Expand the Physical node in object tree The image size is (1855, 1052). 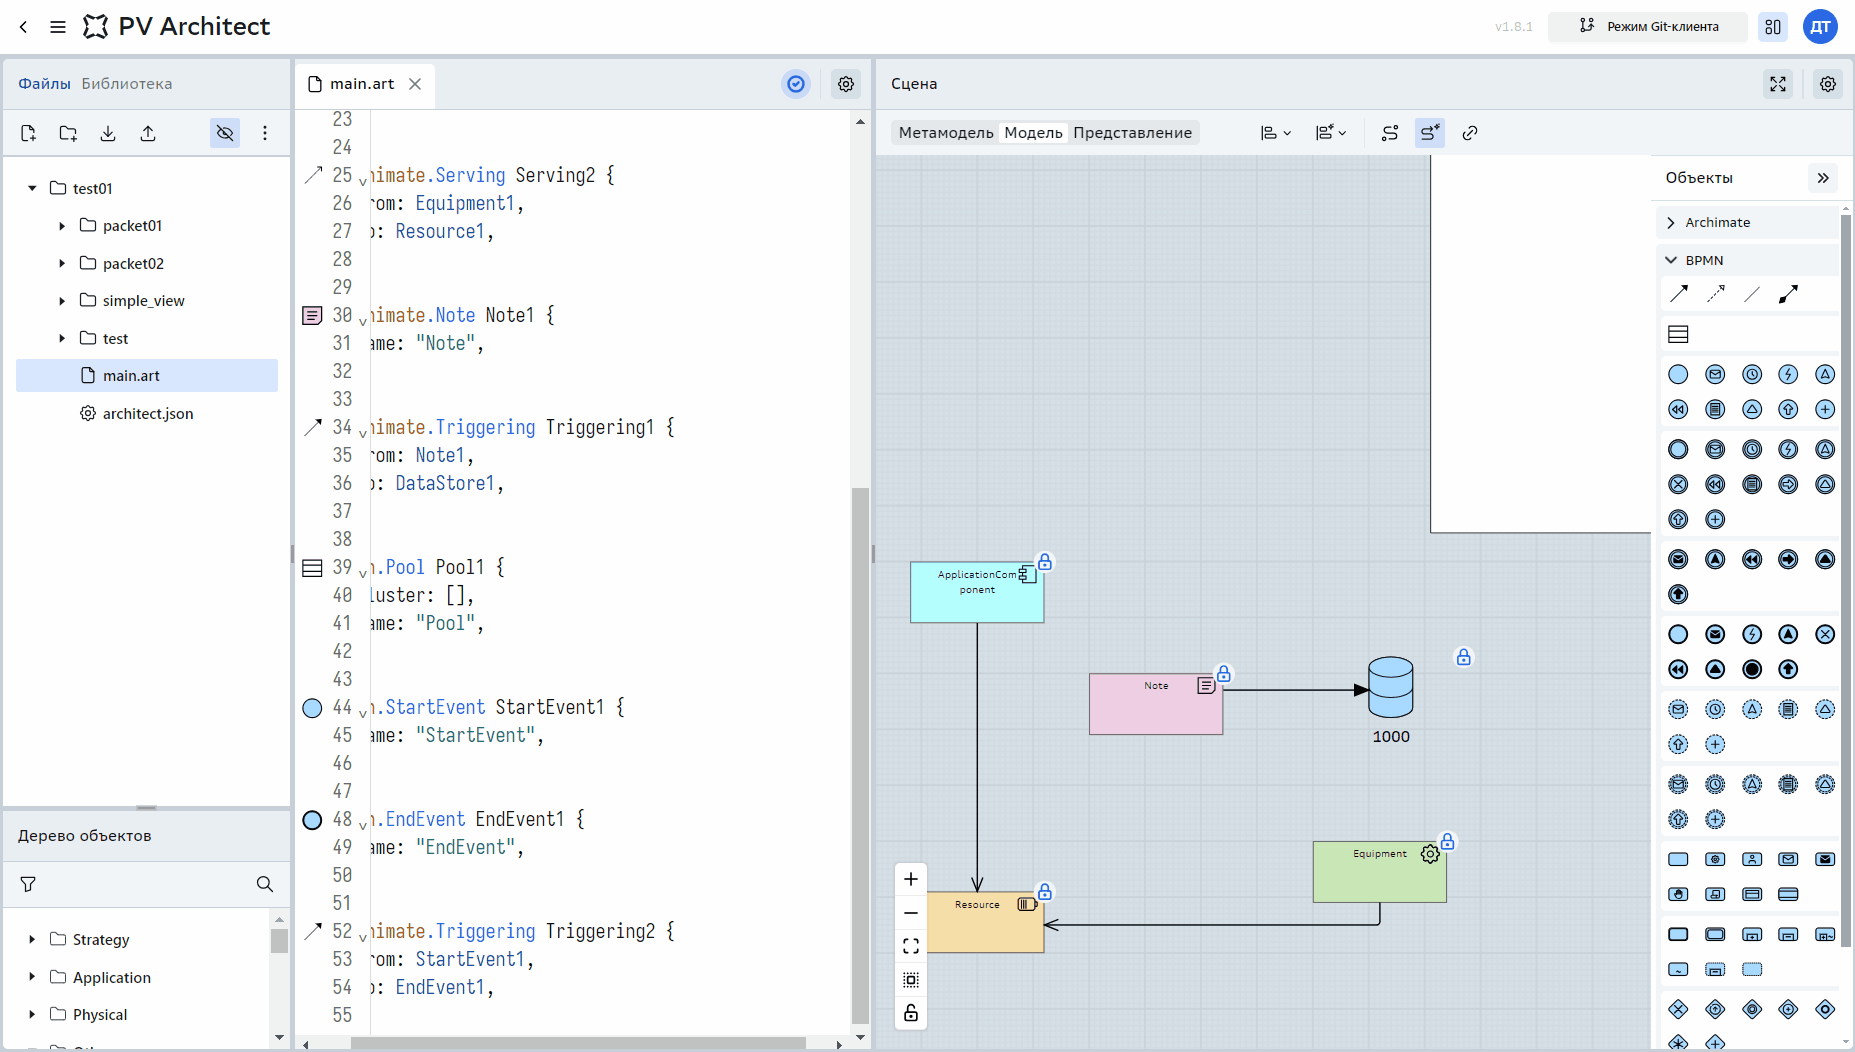32,1015
